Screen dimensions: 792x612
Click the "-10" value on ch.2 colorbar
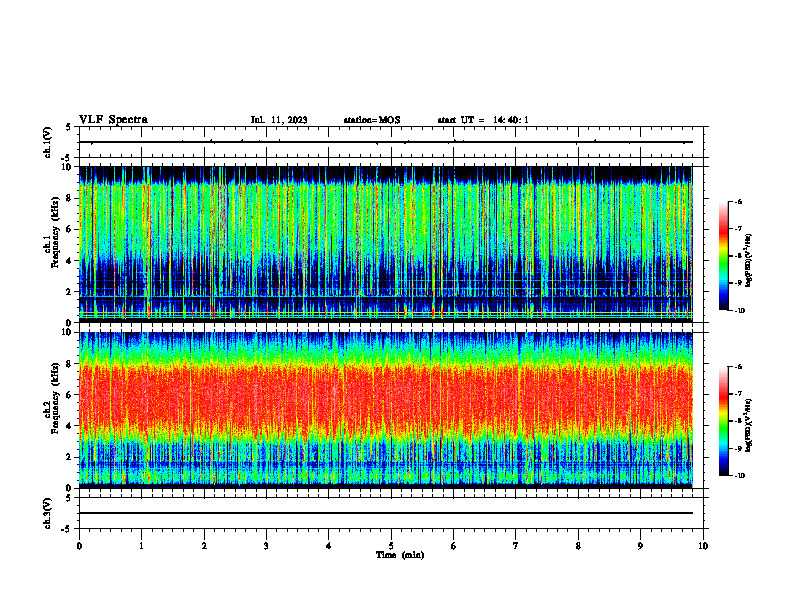tap(739, 475)
